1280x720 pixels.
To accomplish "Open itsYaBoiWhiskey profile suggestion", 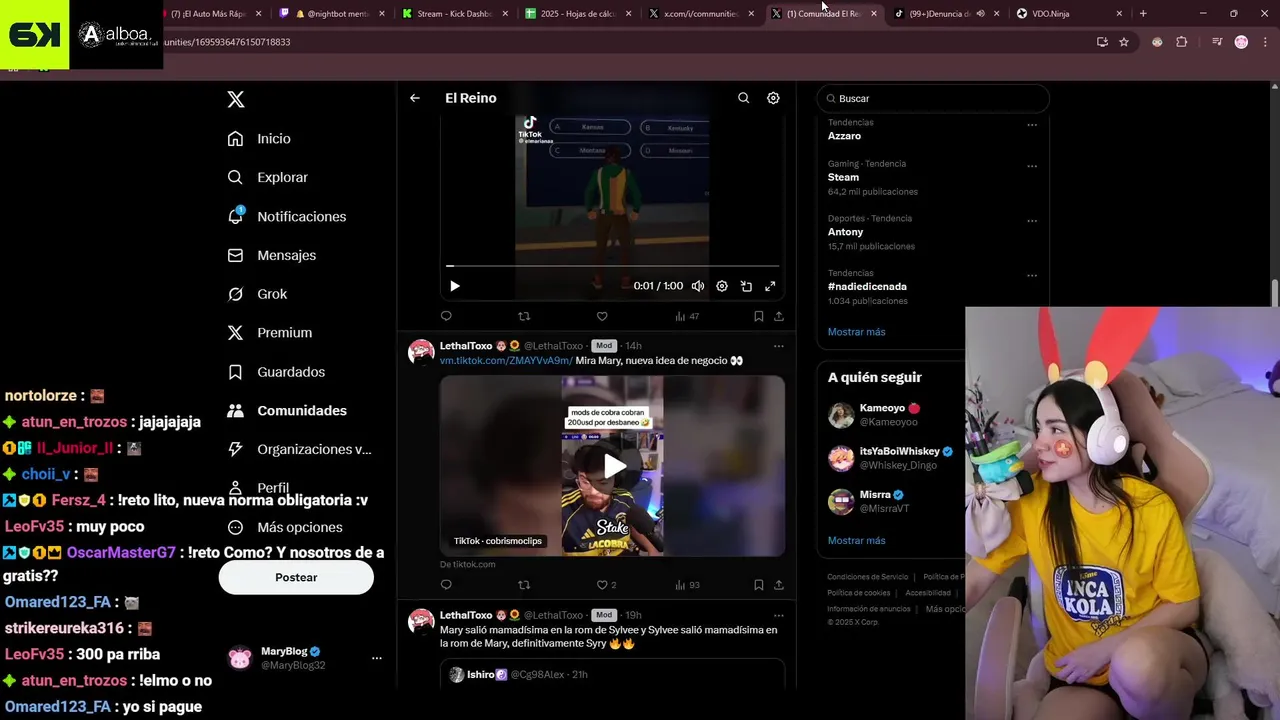I will (x=900, y=451).
